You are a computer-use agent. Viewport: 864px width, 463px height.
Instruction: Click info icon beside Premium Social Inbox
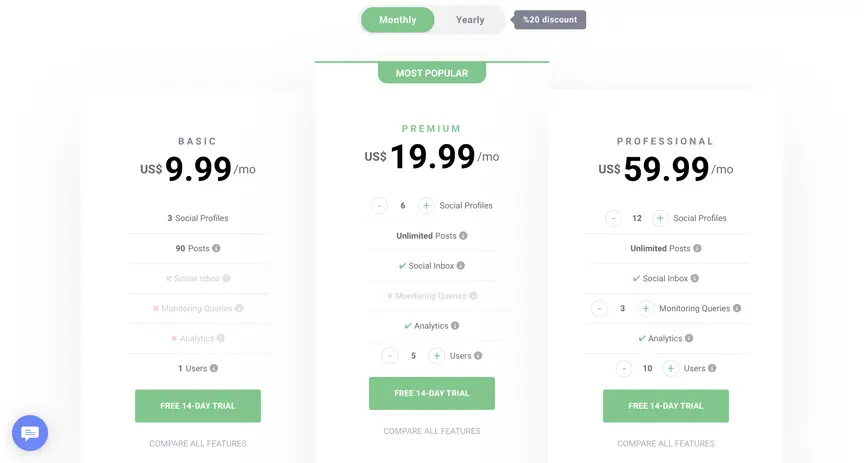461,266
